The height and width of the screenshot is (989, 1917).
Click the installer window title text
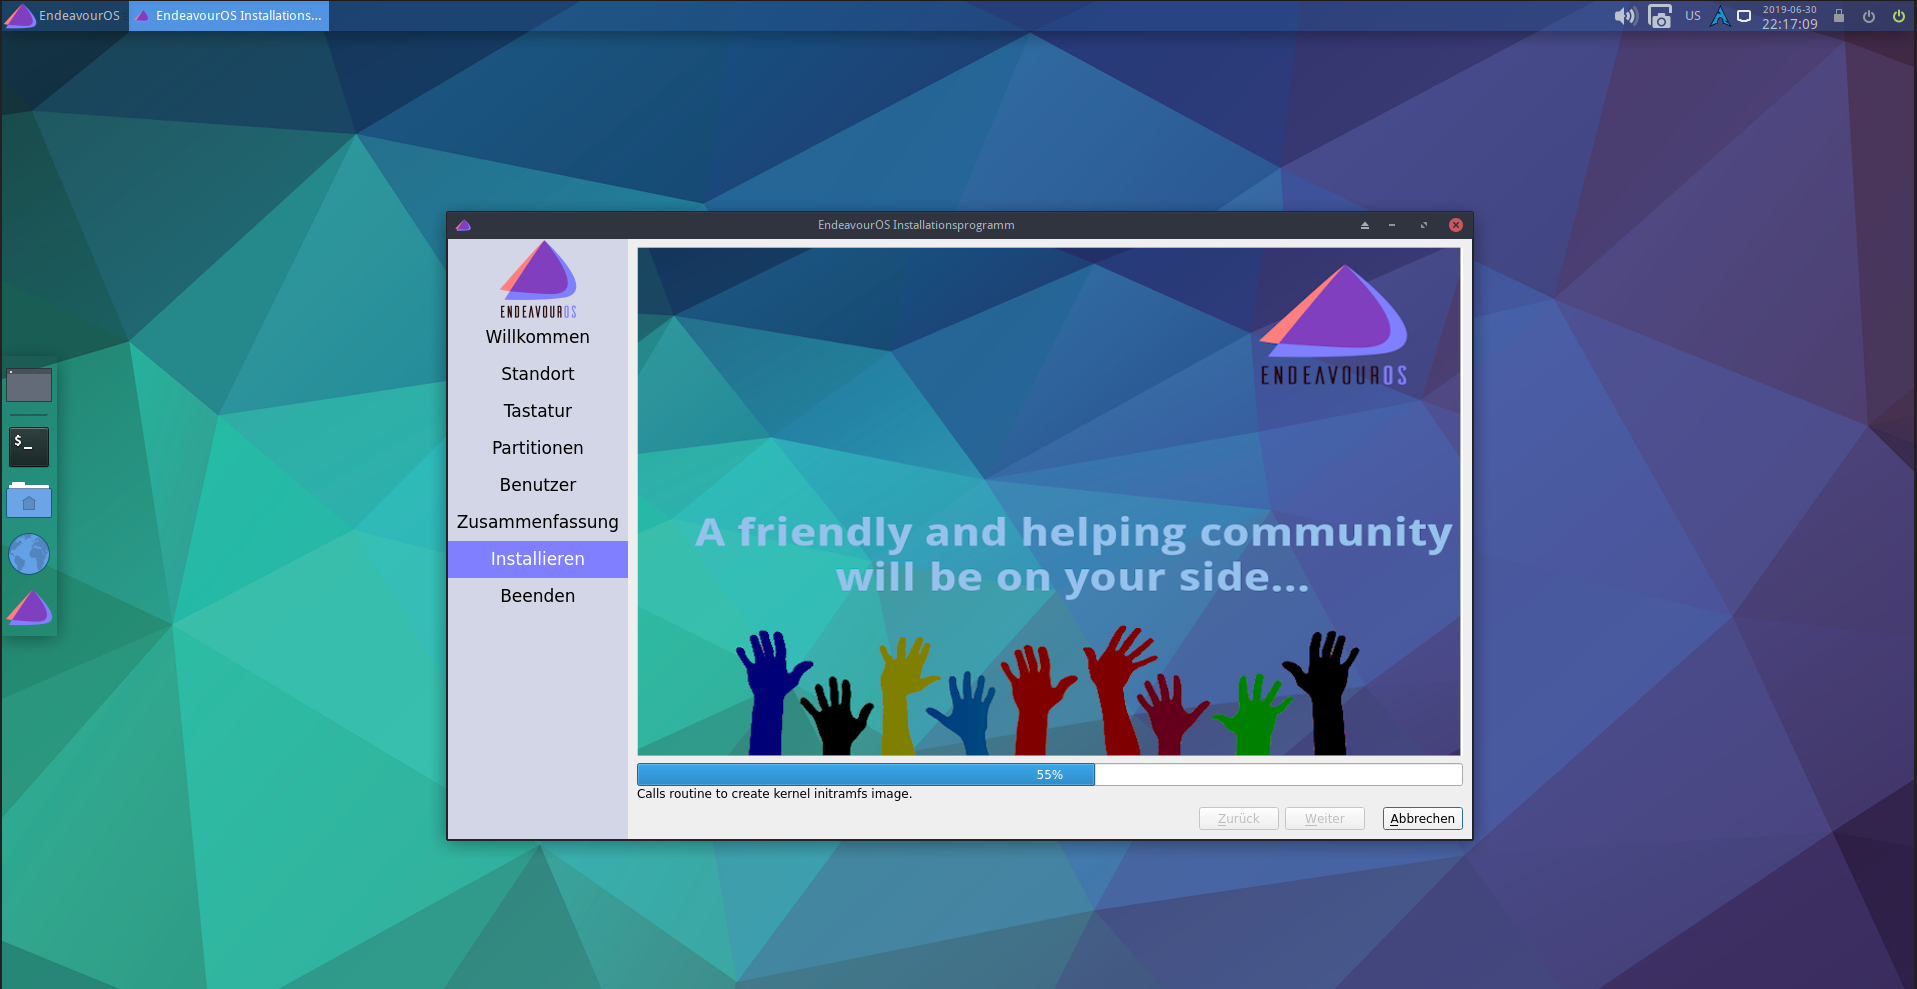coord(916,225)
